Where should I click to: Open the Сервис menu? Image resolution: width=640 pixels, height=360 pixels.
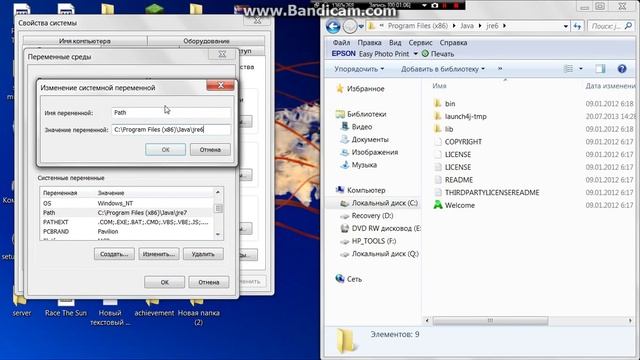point(420,42)
